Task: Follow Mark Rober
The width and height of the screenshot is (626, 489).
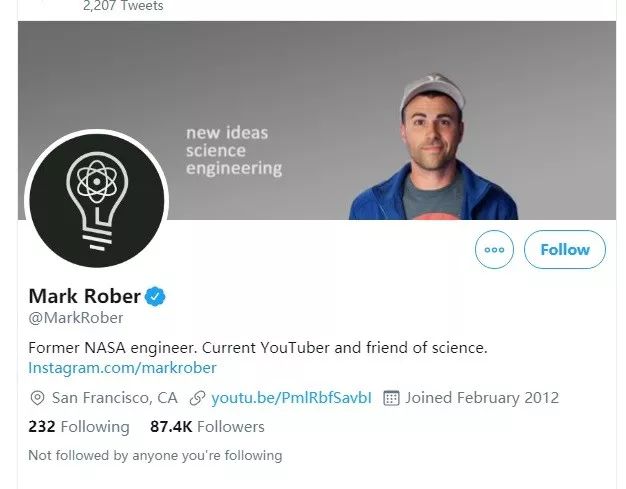Action: [x=564, y=249]
